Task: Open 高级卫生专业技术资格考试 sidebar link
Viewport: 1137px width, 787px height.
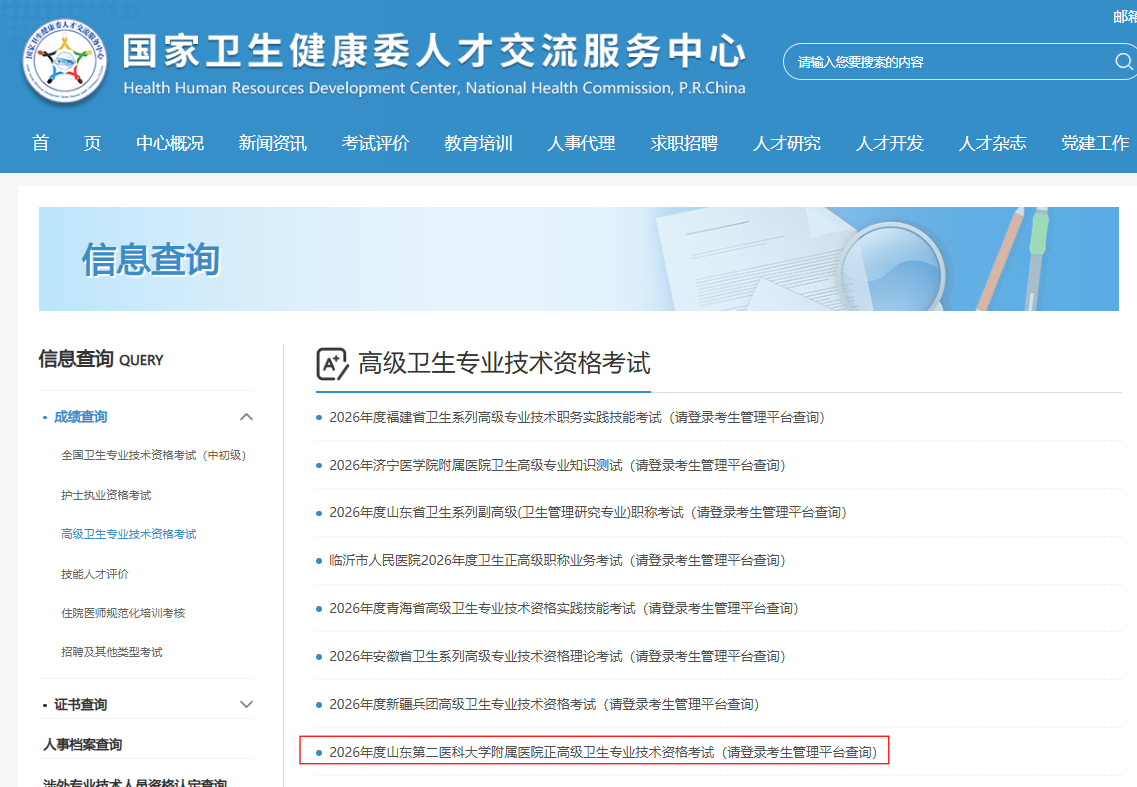Action: pos(129,535)
